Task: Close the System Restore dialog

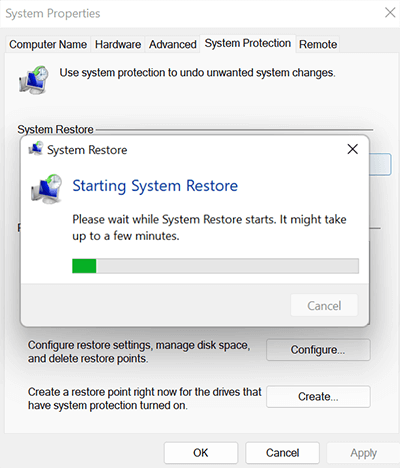Action: [353, 149]
